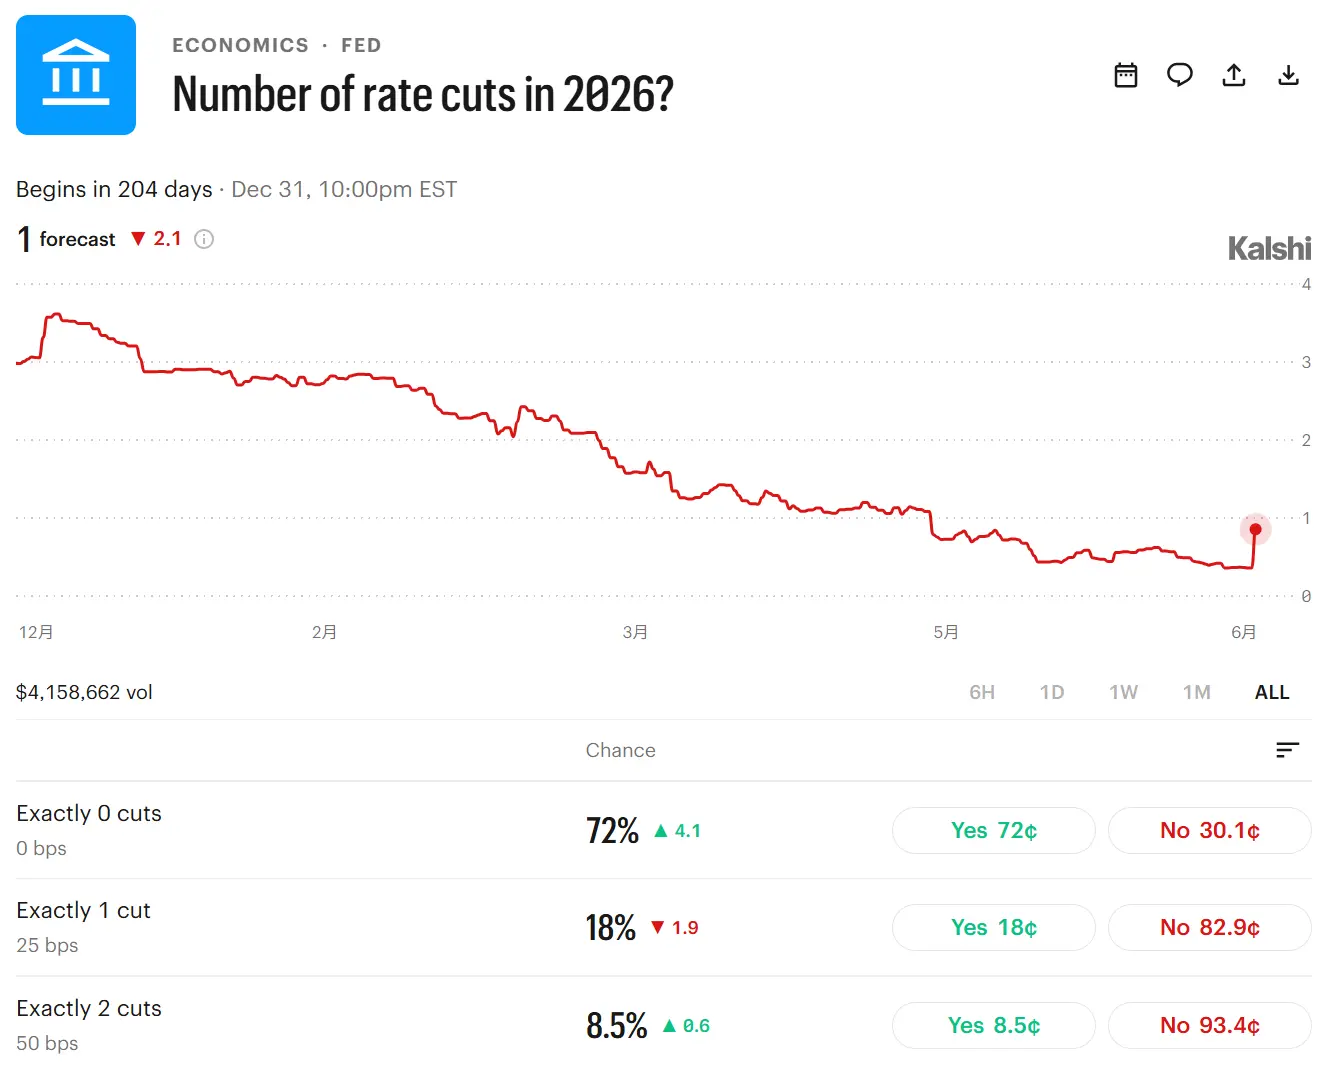
Task: Select the 1D time range
Action: pos(1052,692)
